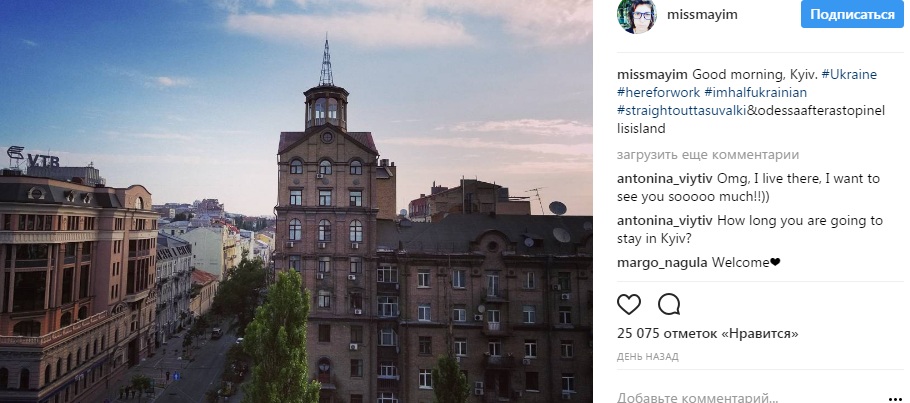Open antonina_viytiv profile from first comment
The width and height of the screenshot is (910, 403).
point(666,178)
